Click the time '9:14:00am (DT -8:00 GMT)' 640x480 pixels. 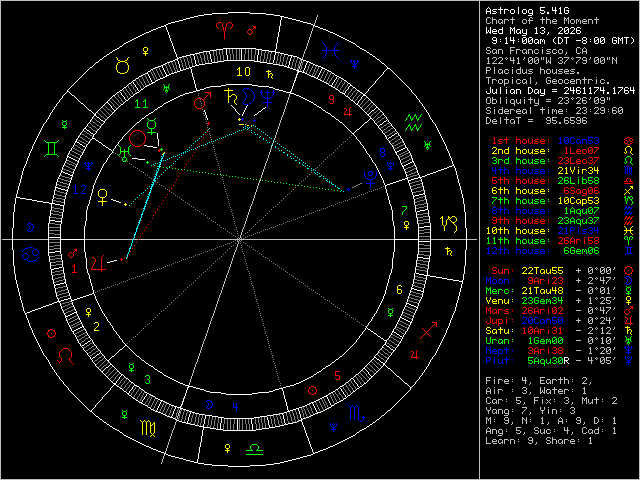point(563,41)
